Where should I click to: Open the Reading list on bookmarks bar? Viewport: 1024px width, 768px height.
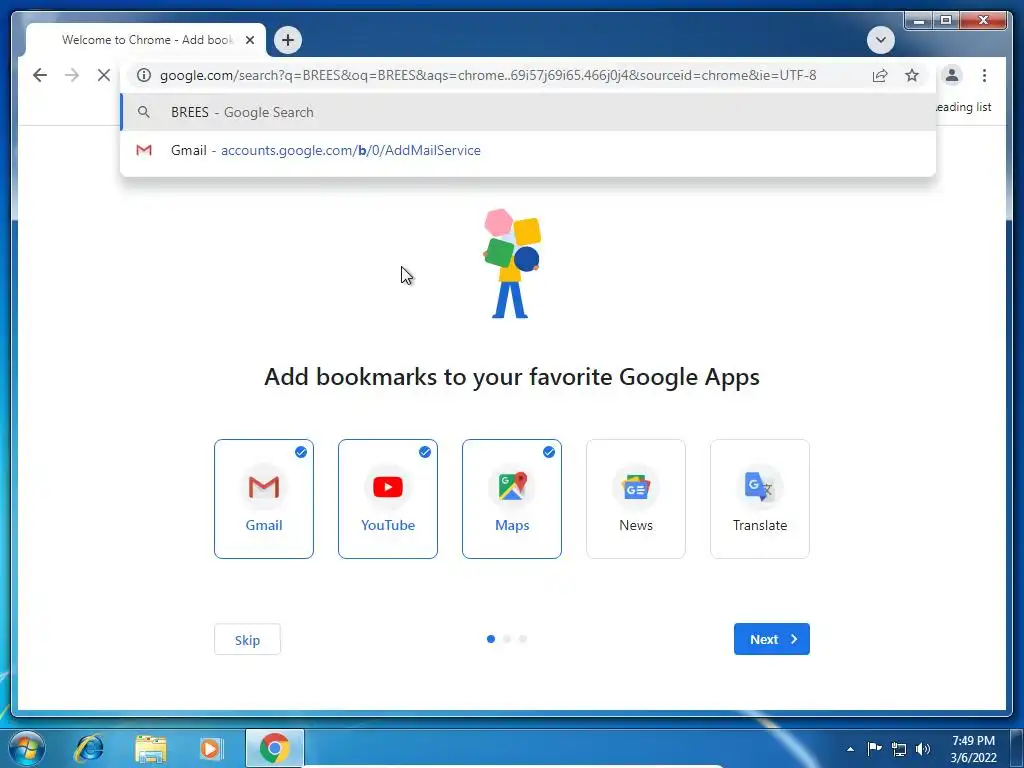pos(963,107)
